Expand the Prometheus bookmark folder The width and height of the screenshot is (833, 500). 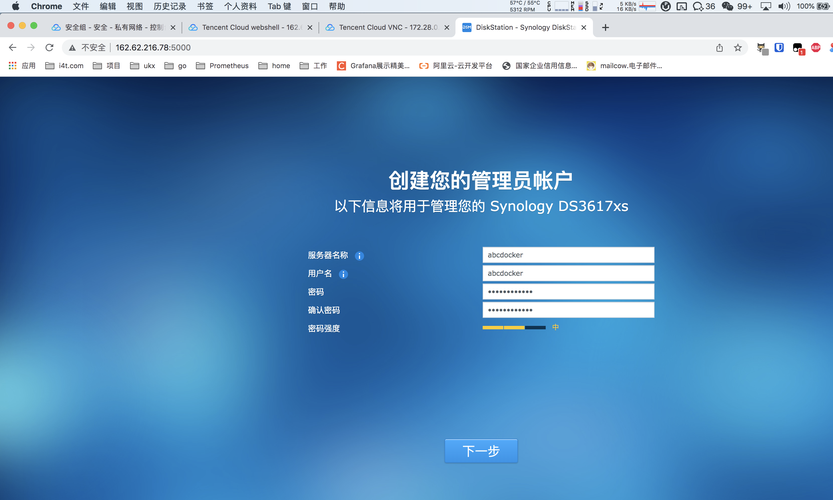click(x=222, y=66)
